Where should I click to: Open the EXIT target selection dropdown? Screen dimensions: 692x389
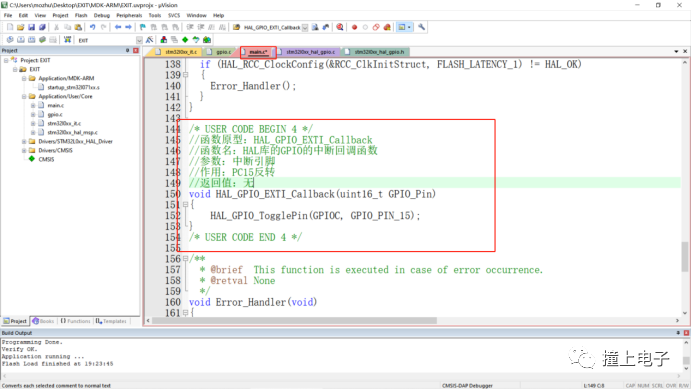coord(139,40)
